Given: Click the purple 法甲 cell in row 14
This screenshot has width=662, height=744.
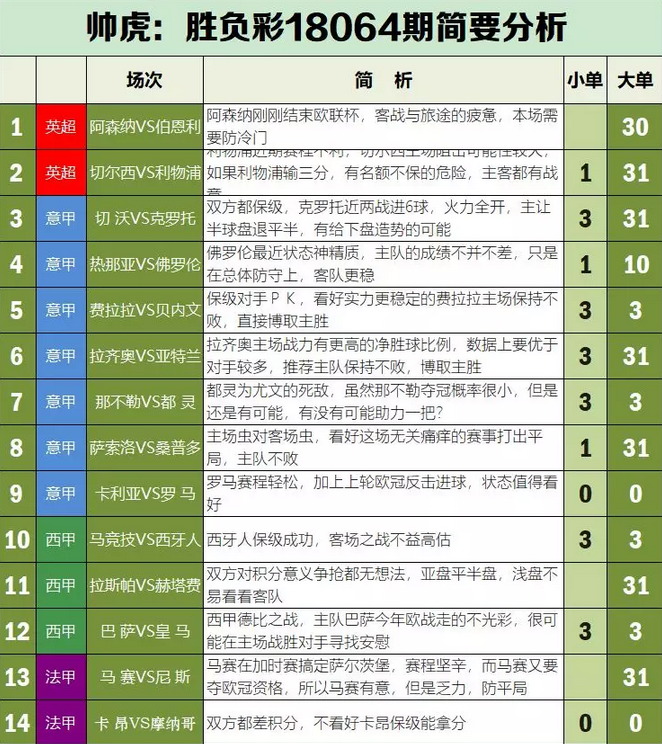Looking at the screenshot, I should (61, 723).
